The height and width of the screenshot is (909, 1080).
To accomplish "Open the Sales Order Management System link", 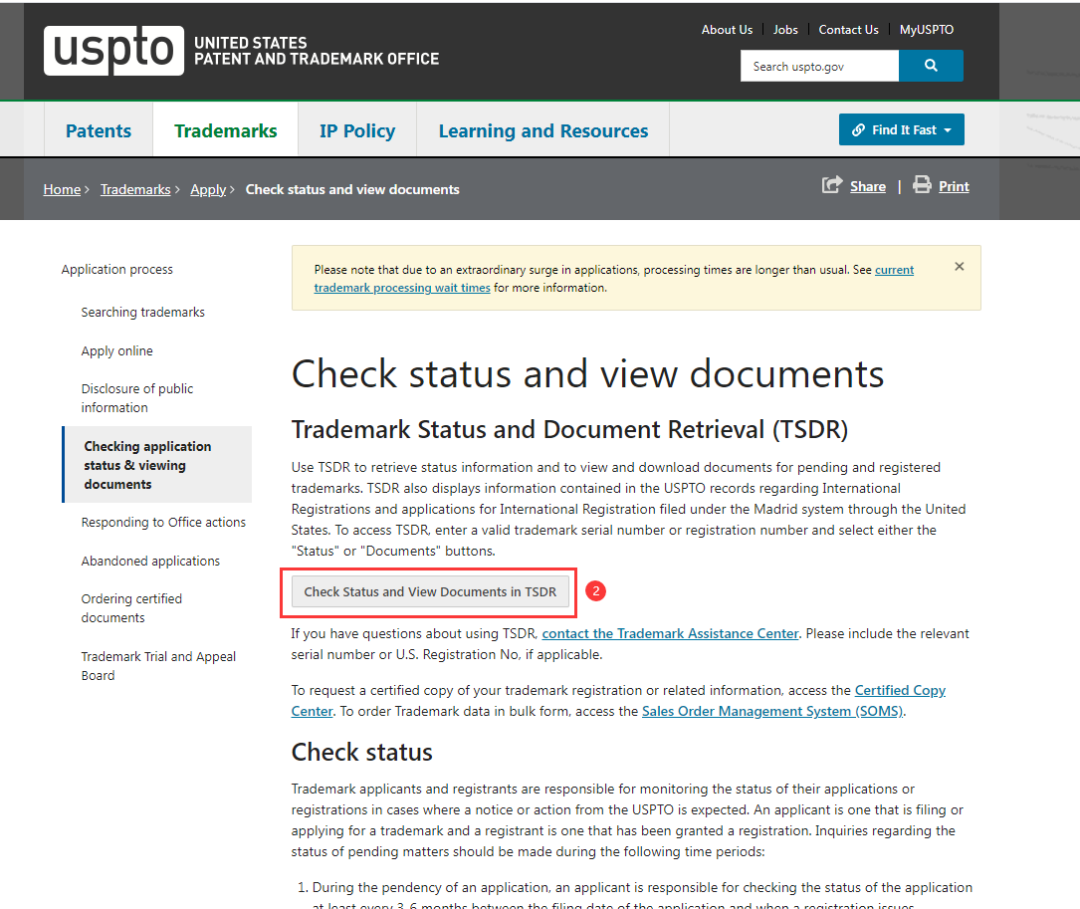I will (771, 711).
